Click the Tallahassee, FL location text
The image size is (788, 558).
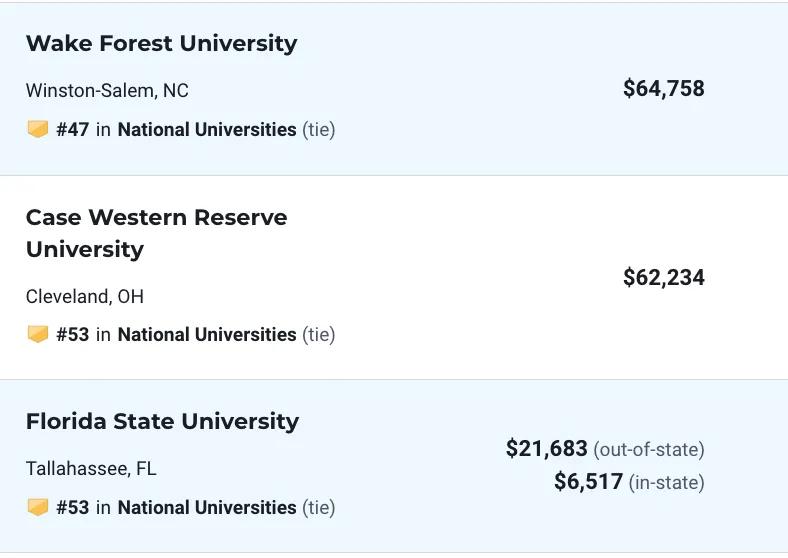point(91,469)
